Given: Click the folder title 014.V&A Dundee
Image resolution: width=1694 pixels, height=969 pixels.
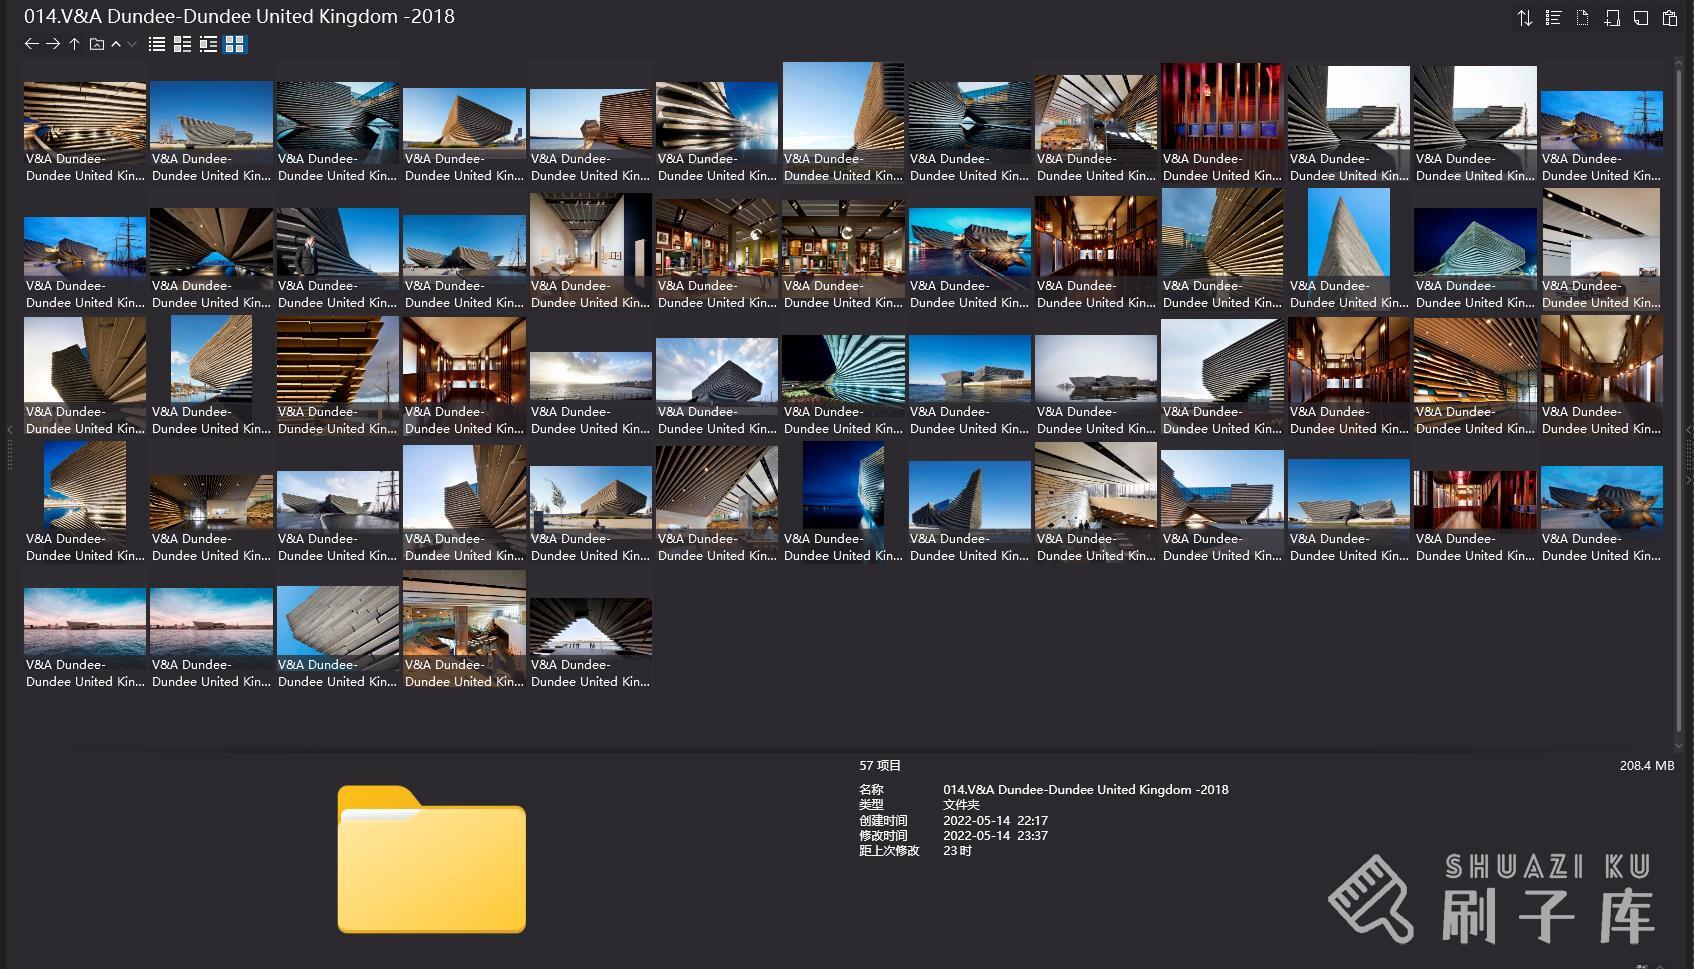Looking at the screenshot, I should [x=239, y=16].
